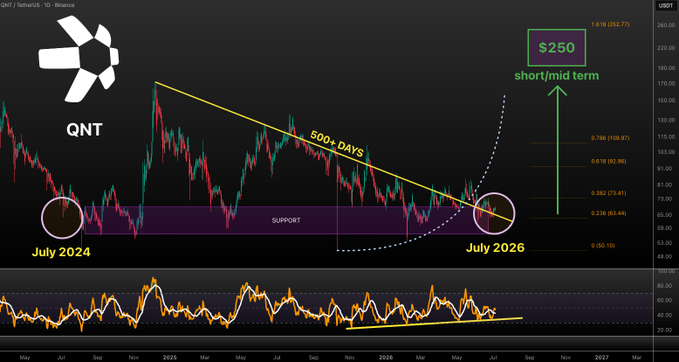
Task: Click the 150.00 price axis label
Action: pos(666,100)
